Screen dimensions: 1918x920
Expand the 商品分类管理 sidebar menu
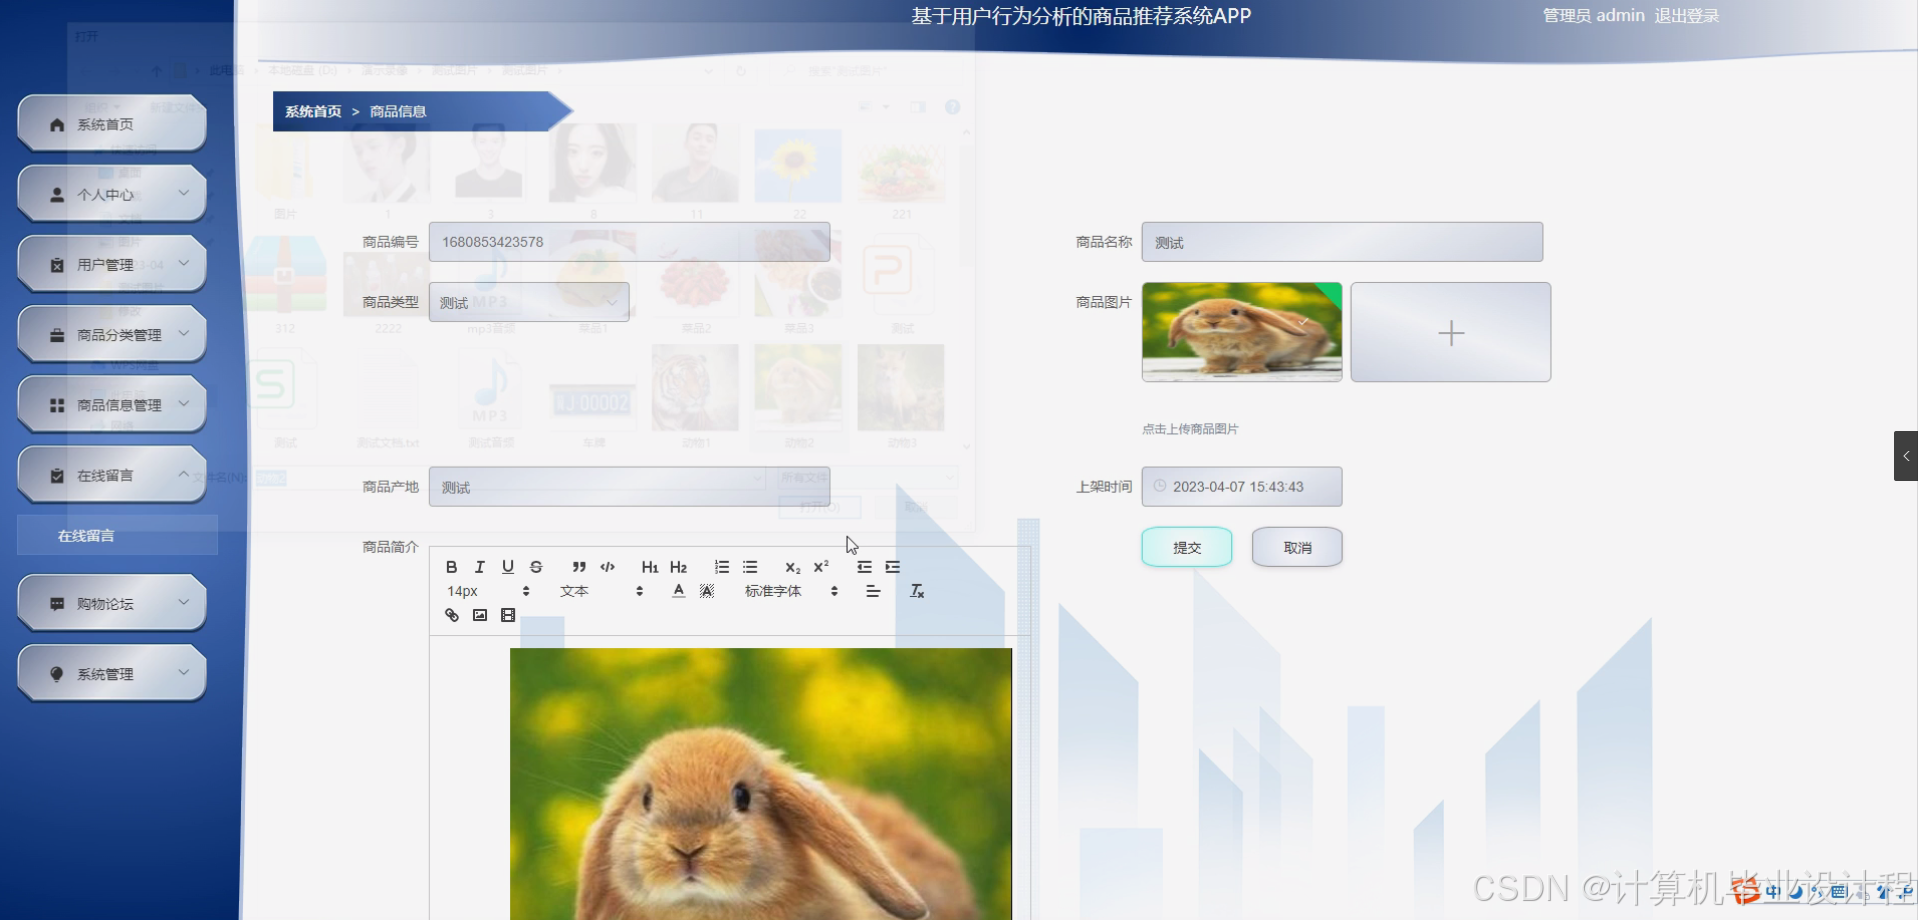(112, 334)
